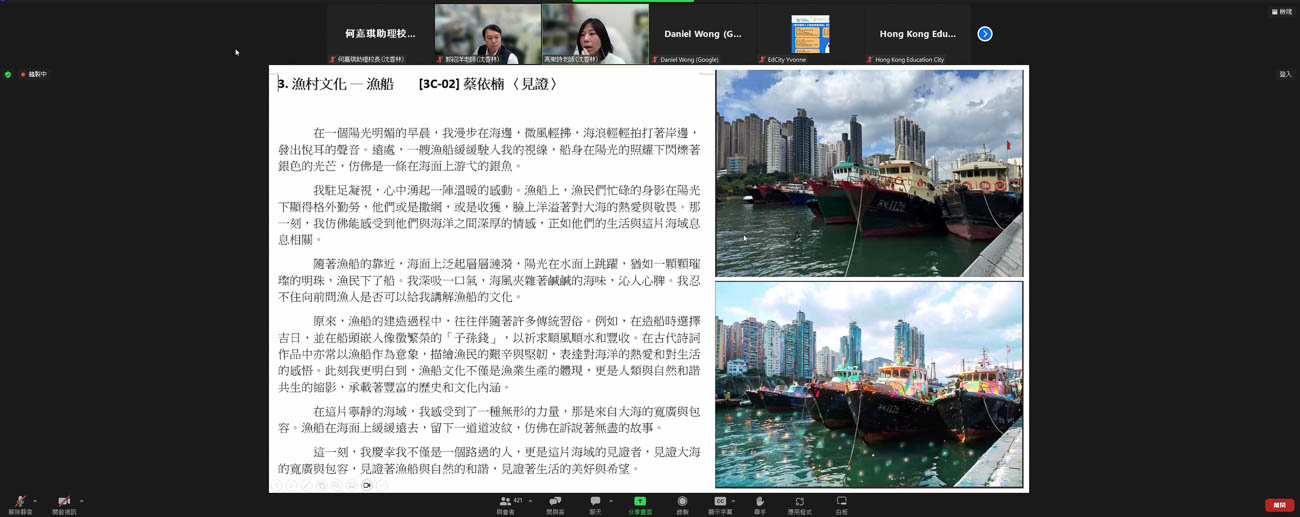The height and width of the screenshot is (517, 1300).
Task: Click the green share screen button
Action: click(x=640, y=503)
